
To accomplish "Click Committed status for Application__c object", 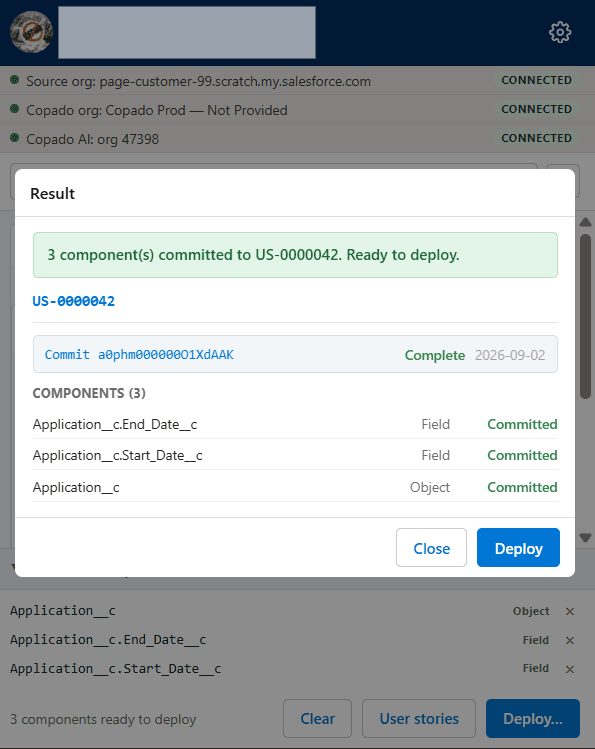I will [522, 487].
